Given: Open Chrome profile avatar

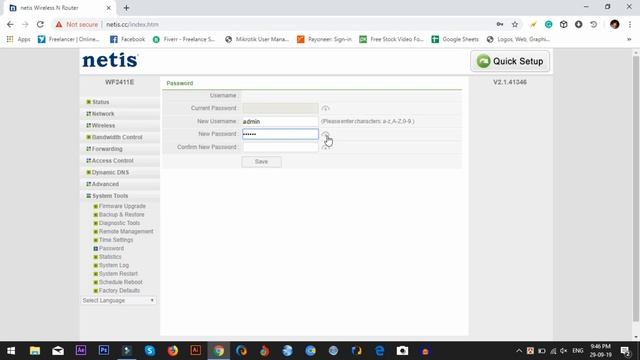Looking at the screenshot, I should [615, 24].
